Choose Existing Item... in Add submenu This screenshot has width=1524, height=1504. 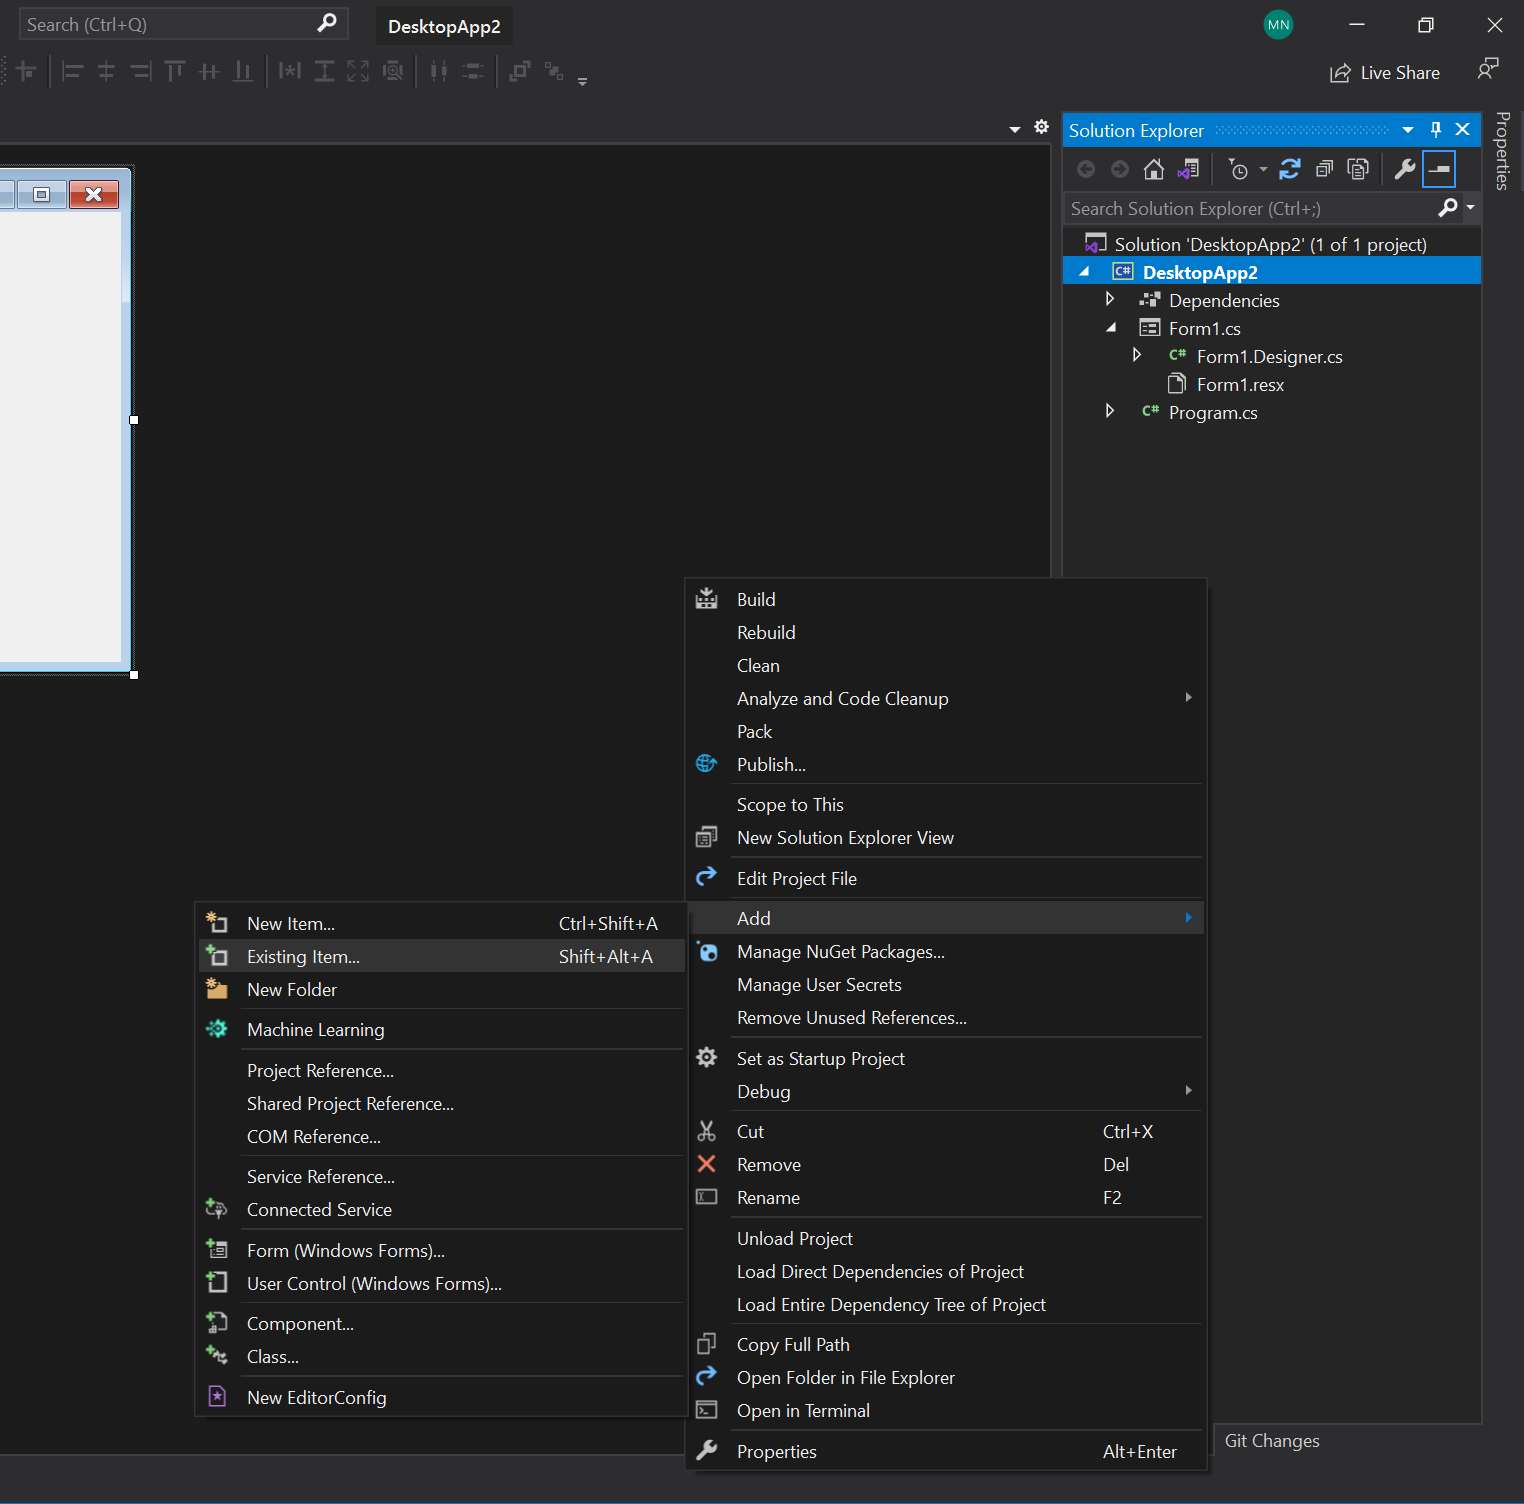tap(441, 956)
